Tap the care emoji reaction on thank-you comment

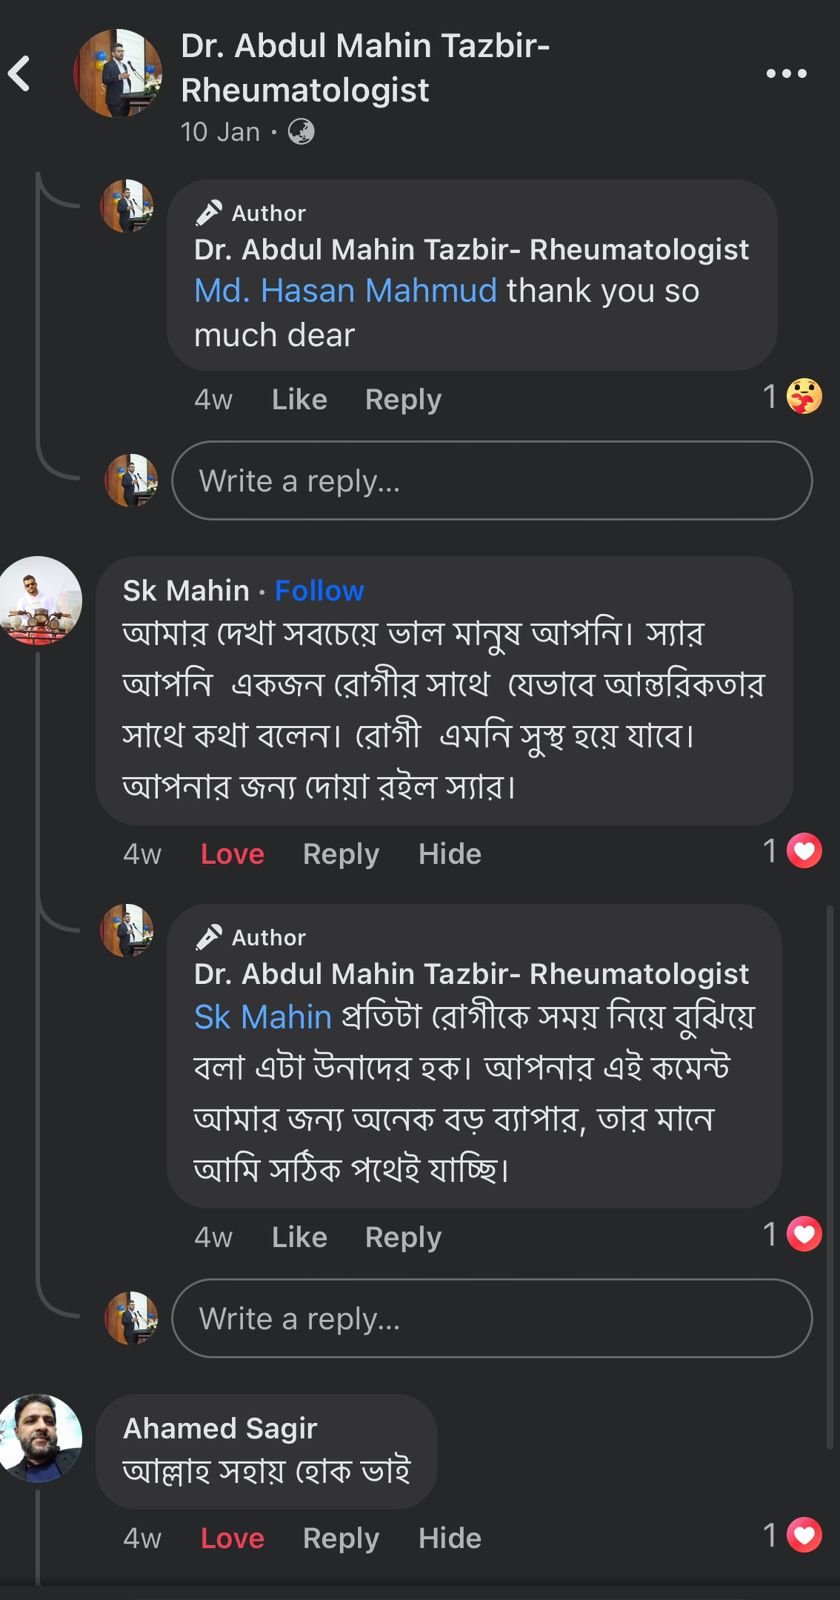point(804,397)
